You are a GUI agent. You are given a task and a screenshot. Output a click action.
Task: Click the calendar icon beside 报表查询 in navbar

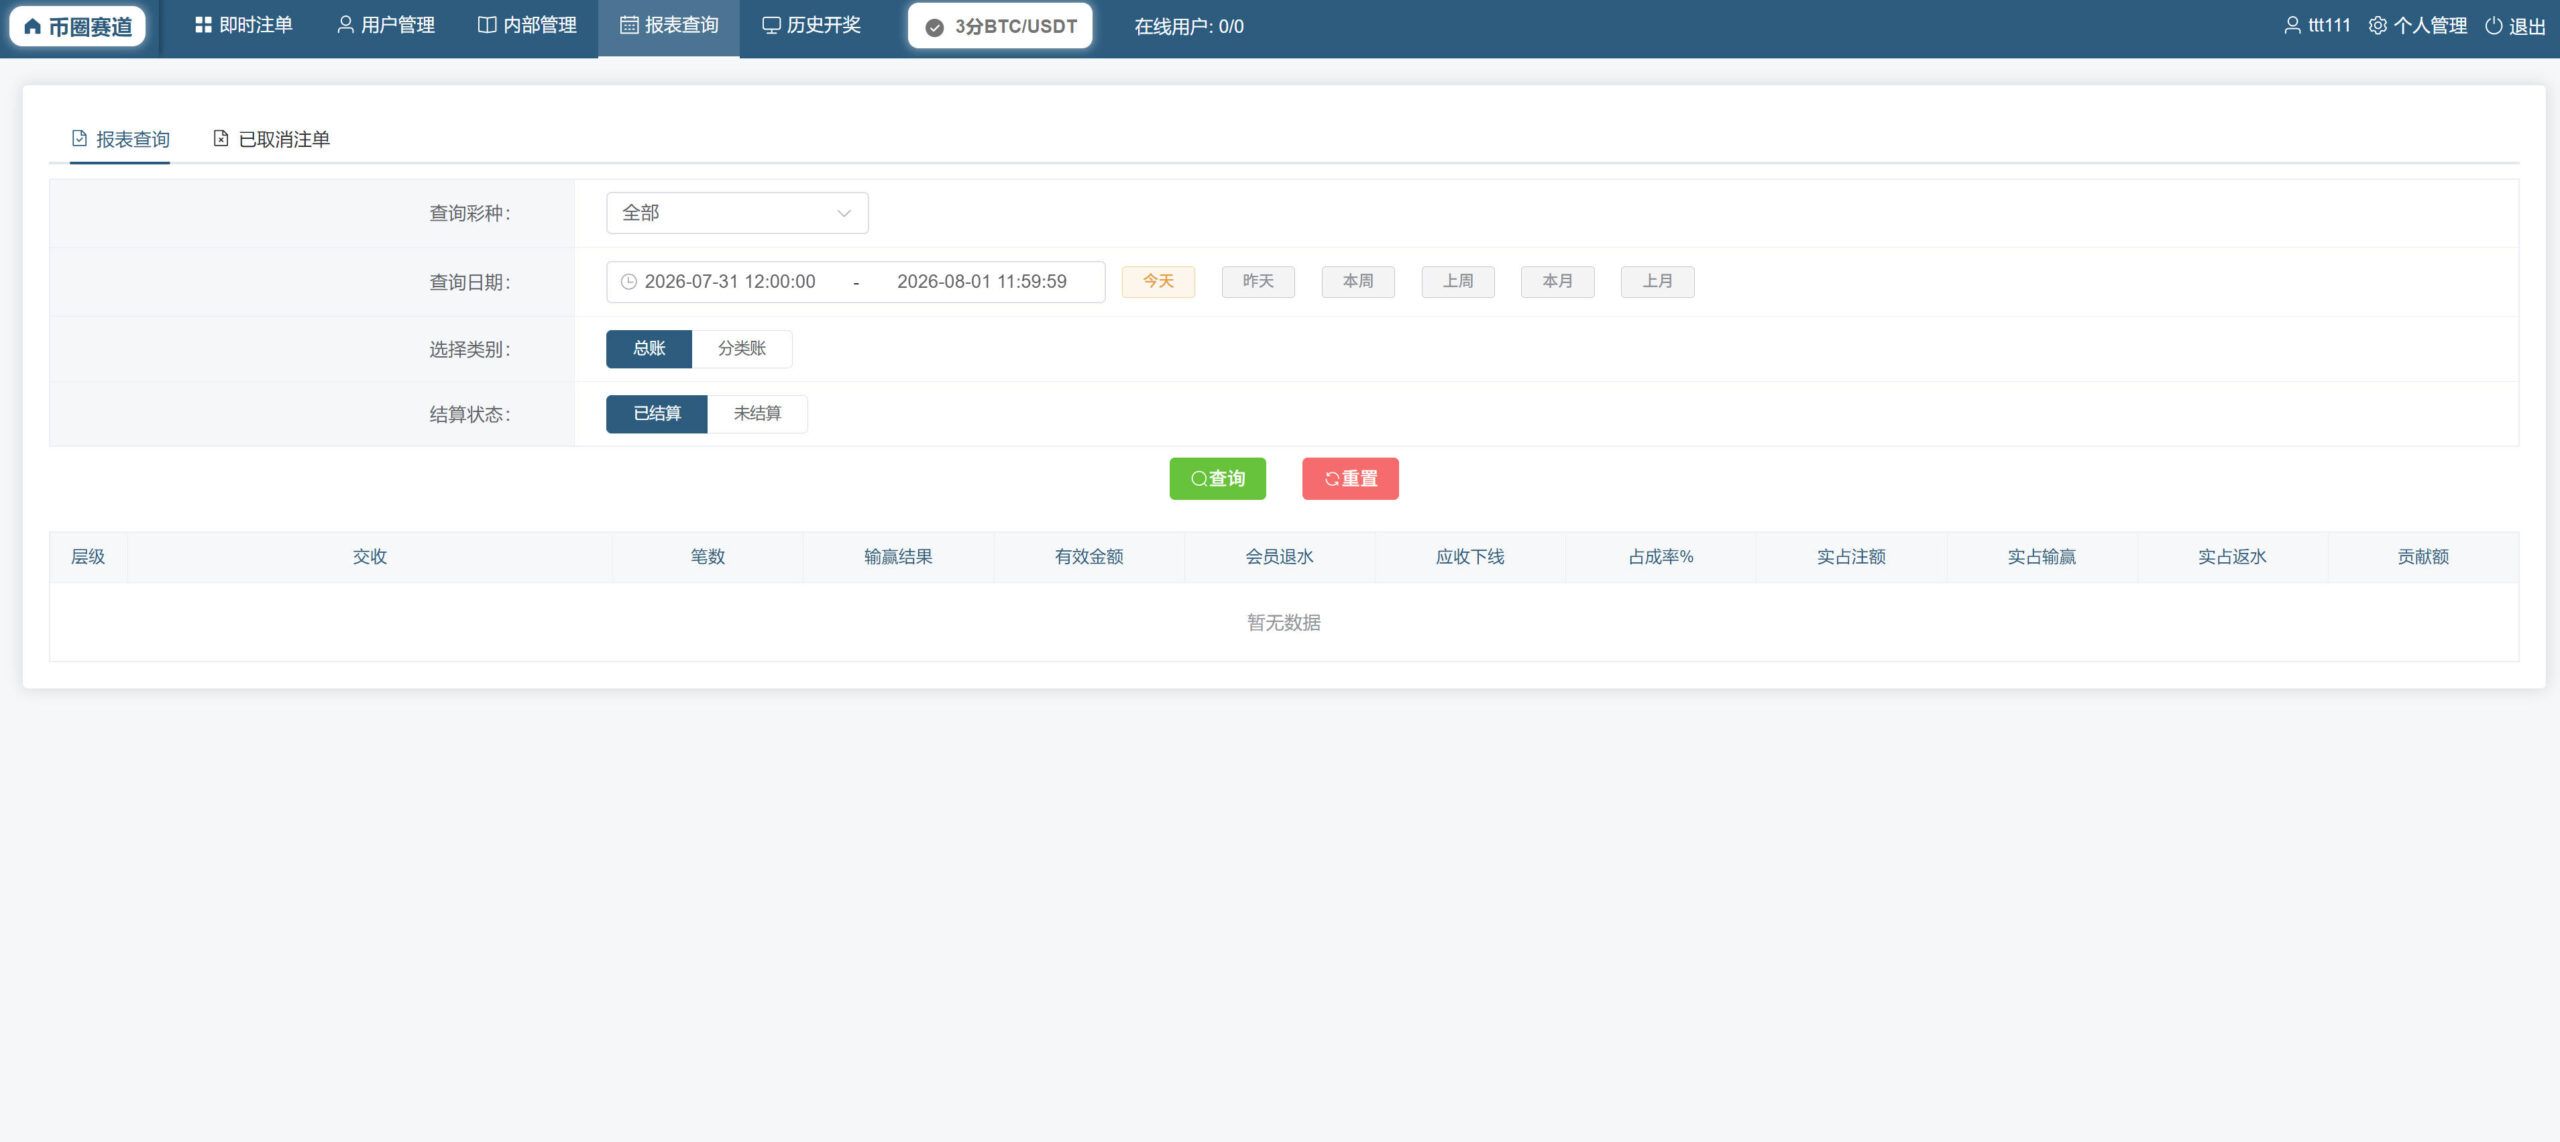point(629,25)
